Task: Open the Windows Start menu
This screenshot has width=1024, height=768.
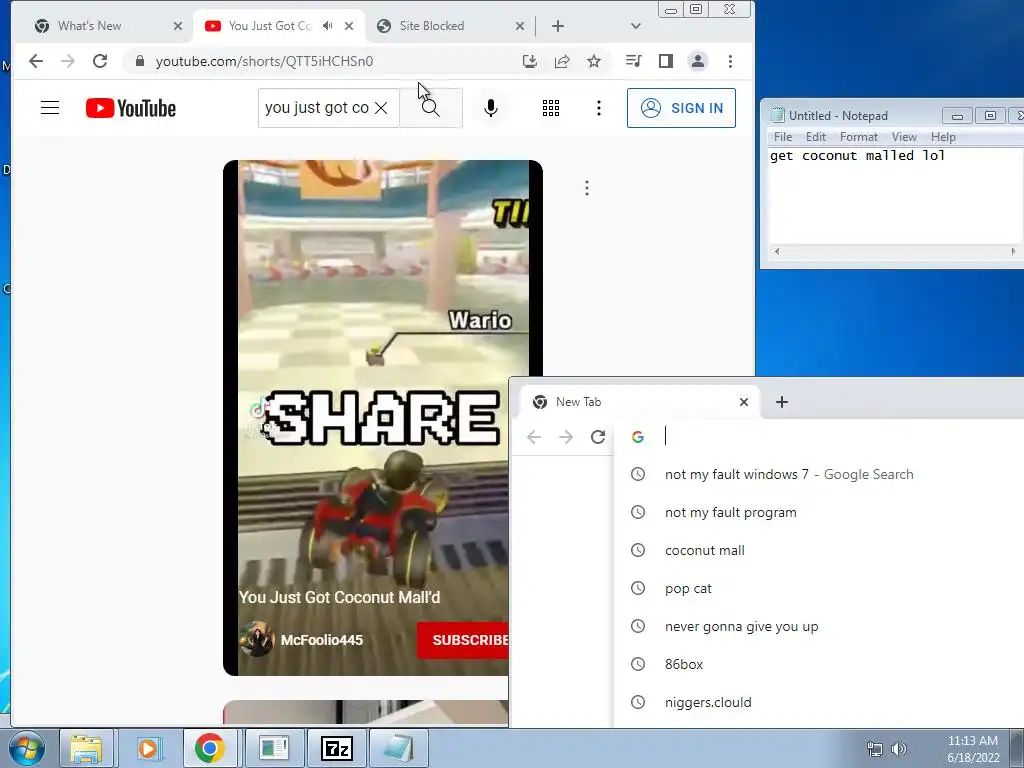Action: 27,748
